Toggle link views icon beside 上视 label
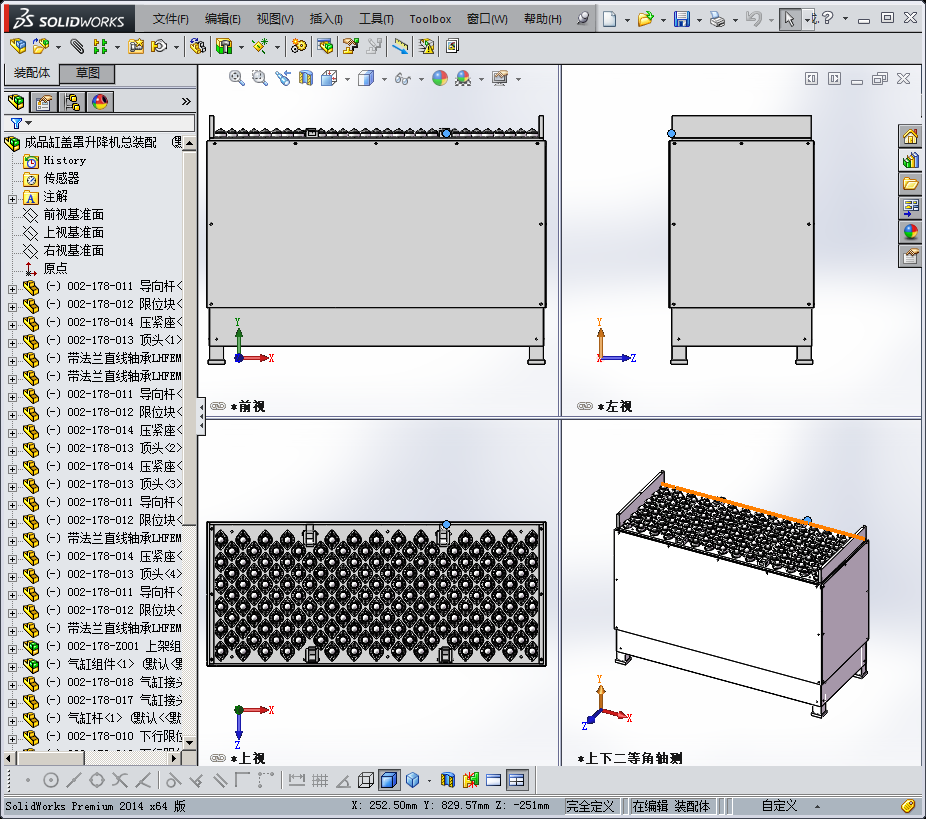The width and height of the screenshot is (926, 819). point(218,758)
